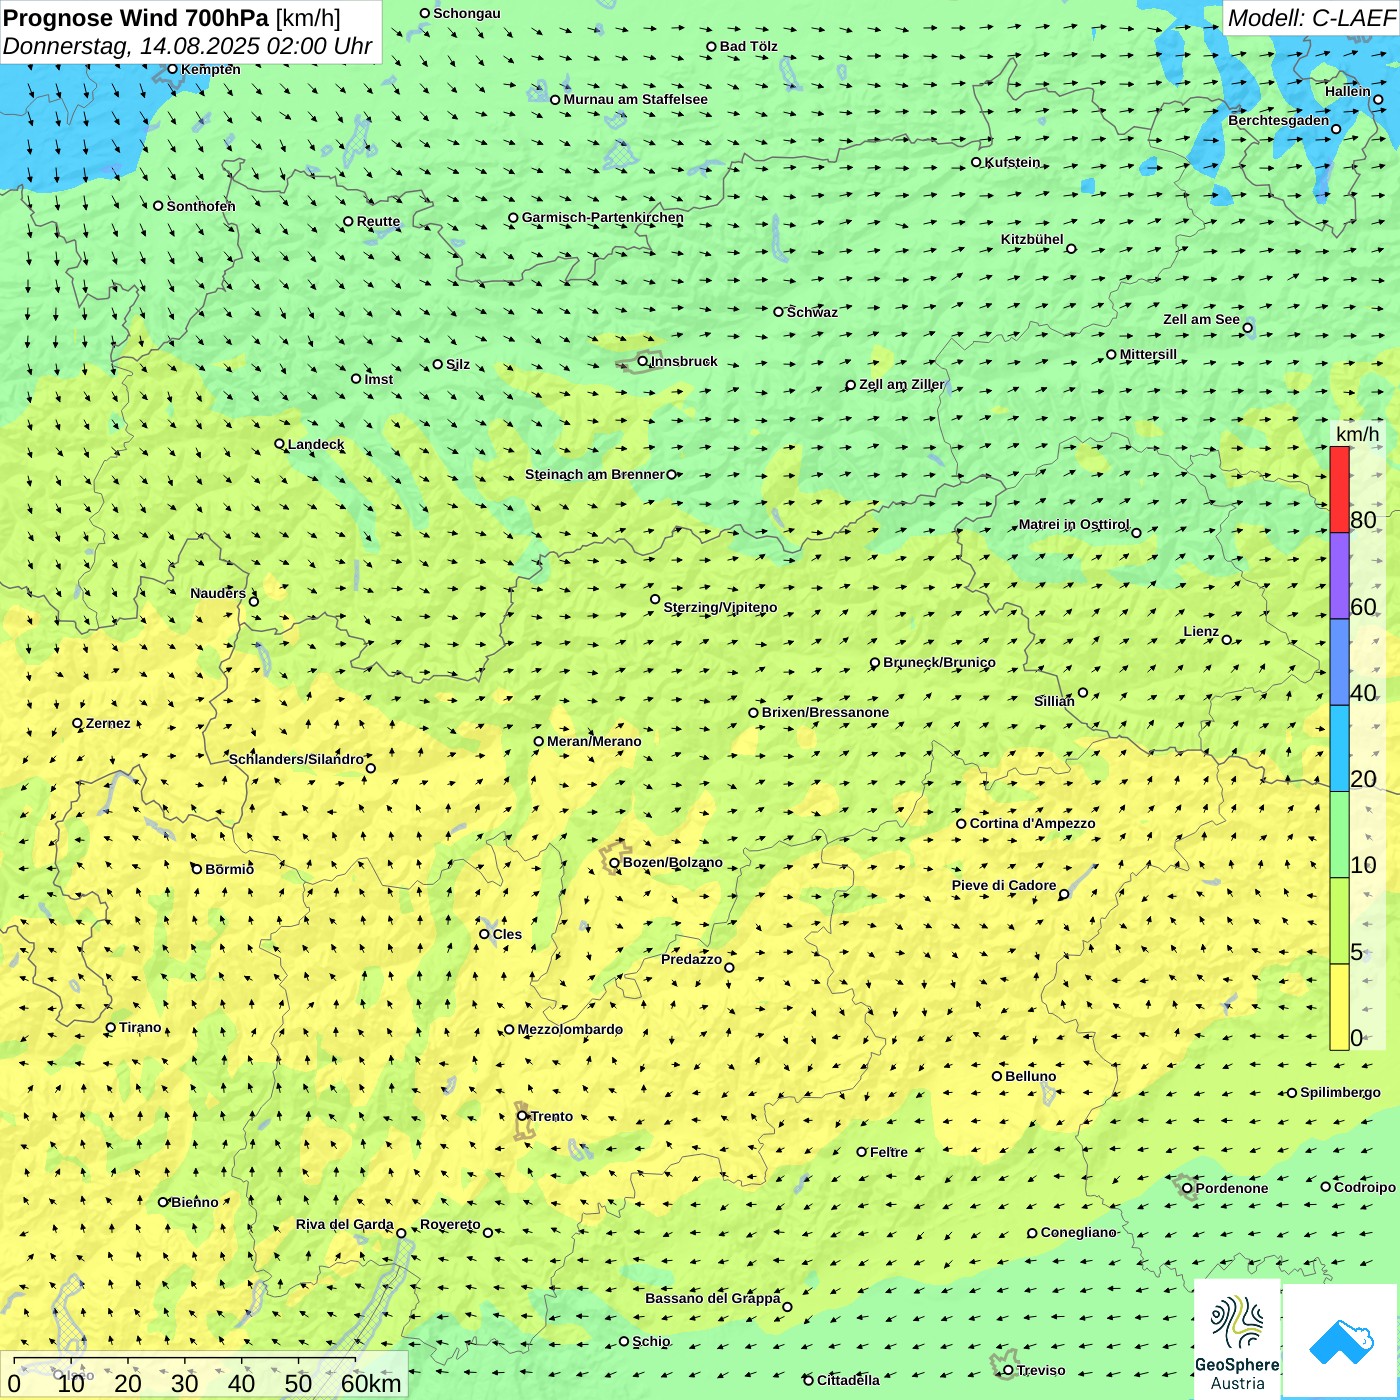
Task: Click the Bormio label
Action: tap(229, 869)
